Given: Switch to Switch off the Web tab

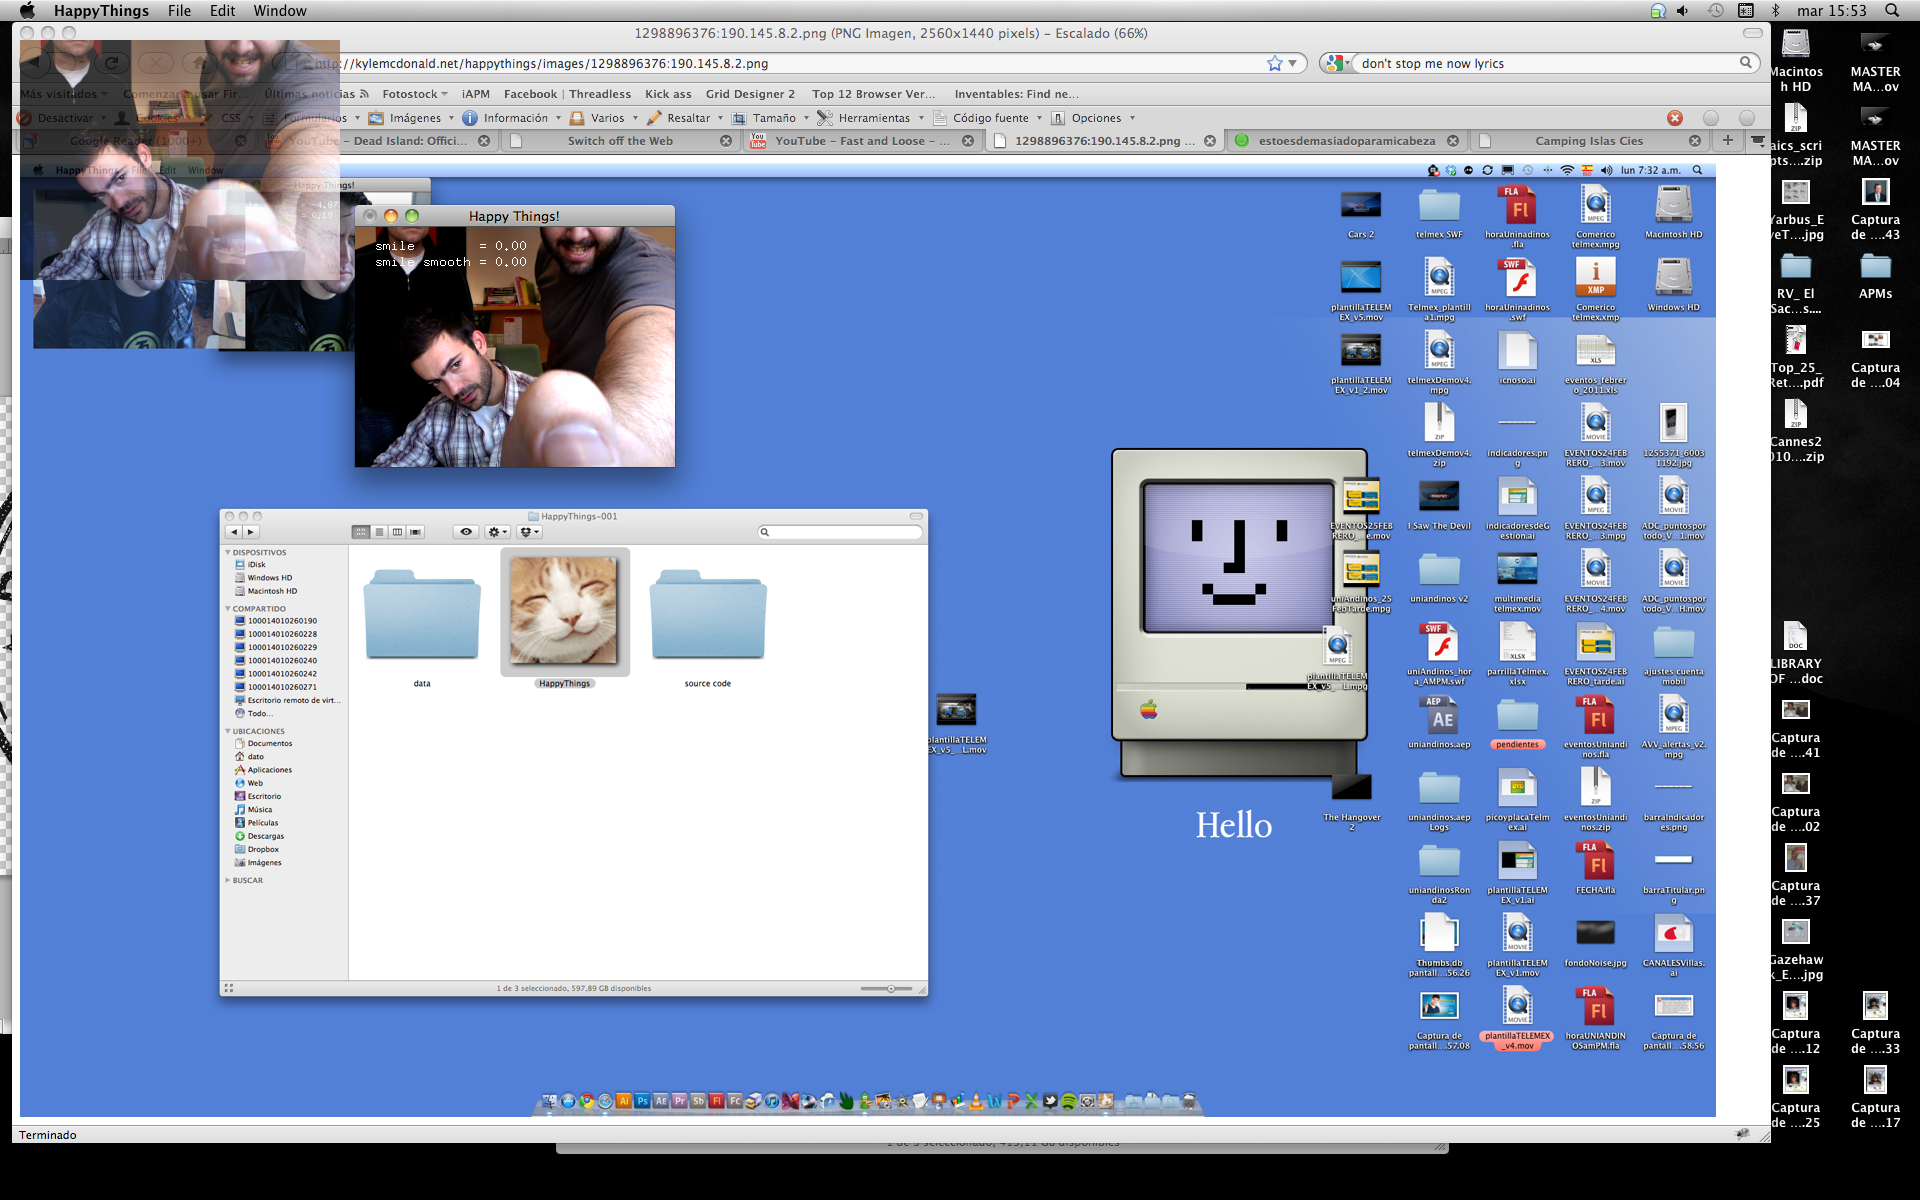Looking at the screenshot, I should (x=619, y=141).
